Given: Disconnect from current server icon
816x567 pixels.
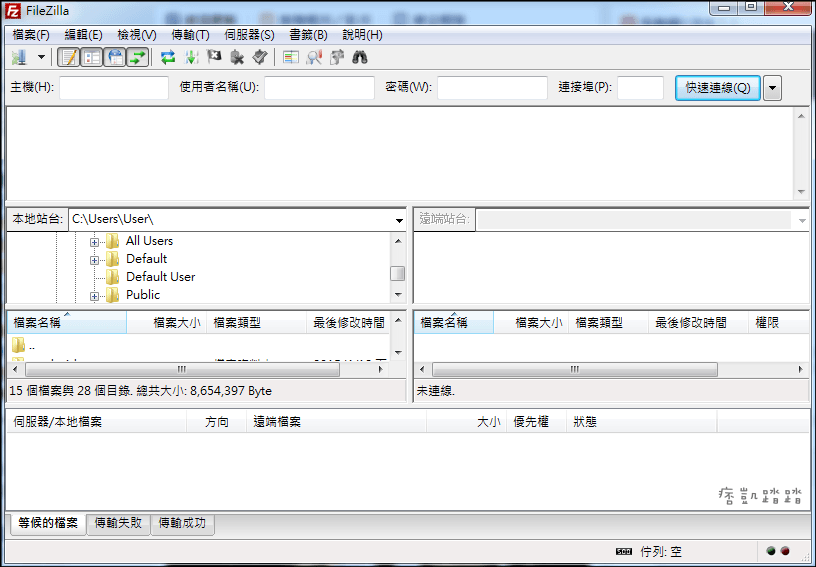Looking at the screenshot, I should pos(237,57).
